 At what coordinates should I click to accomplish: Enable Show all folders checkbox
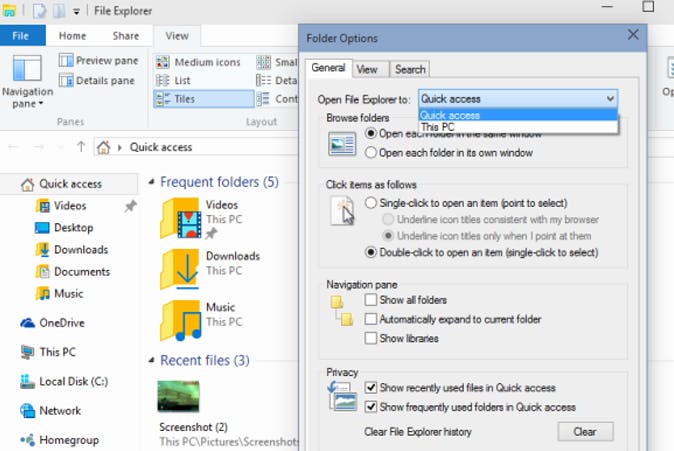[406, 300]
